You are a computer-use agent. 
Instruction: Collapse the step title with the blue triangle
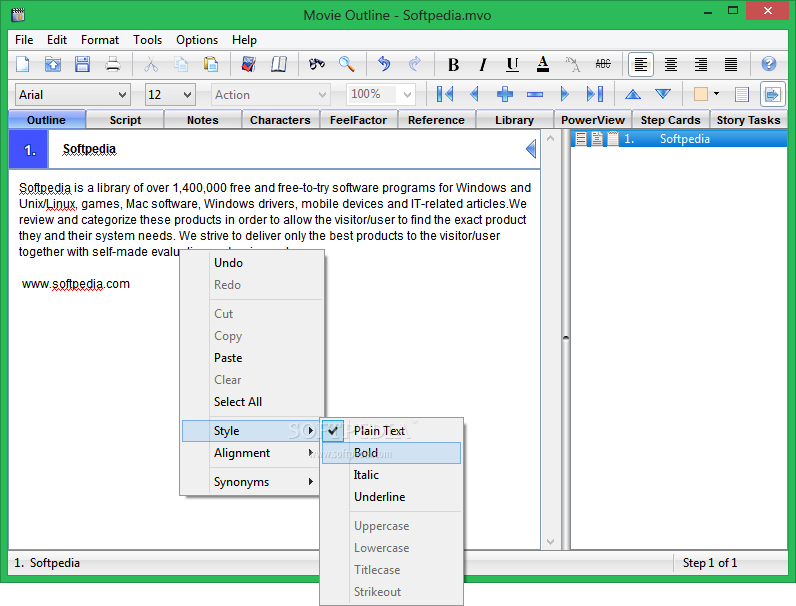531,149
